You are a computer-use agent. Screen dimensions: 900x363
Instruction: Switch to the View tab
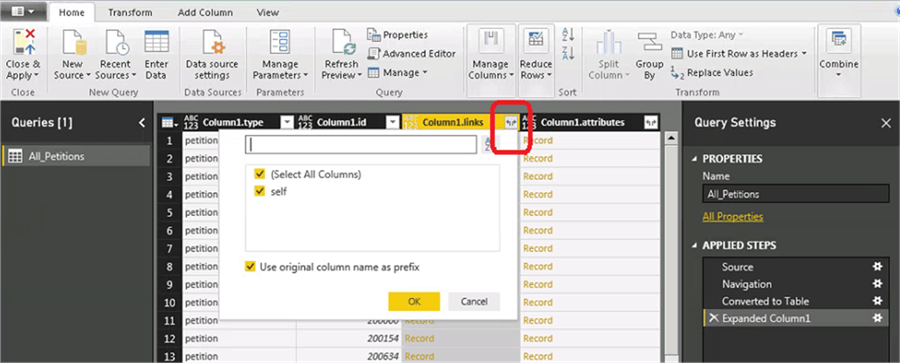click(x=268, y=12)
